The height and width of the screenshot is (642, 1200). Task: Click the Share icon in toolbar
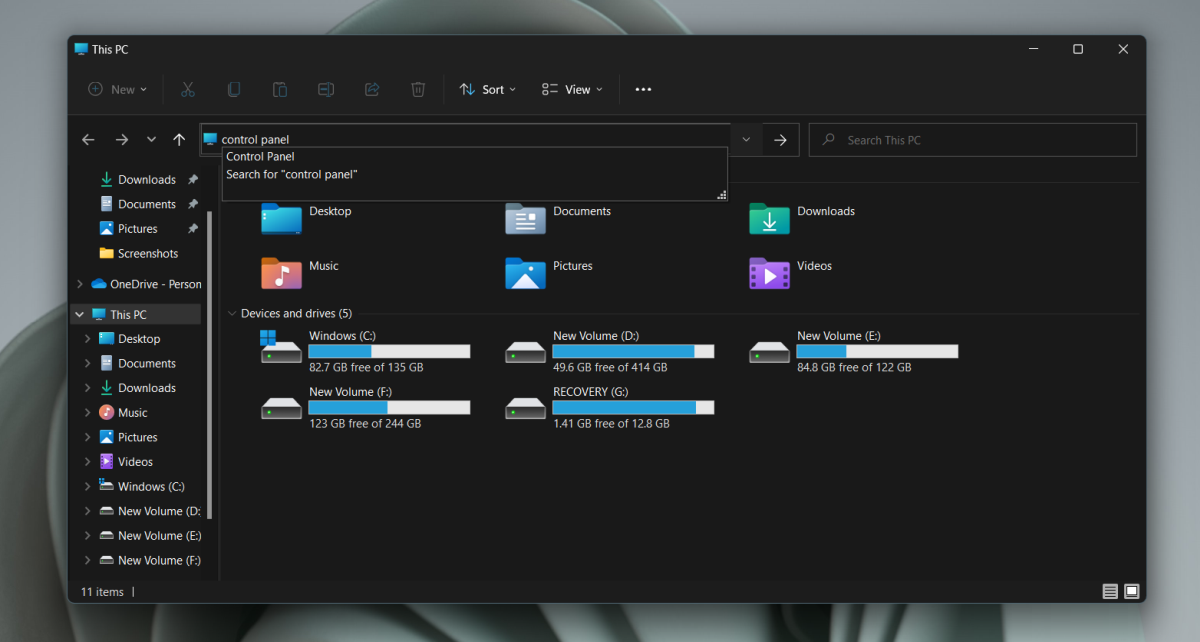click(x=372, y=89)
